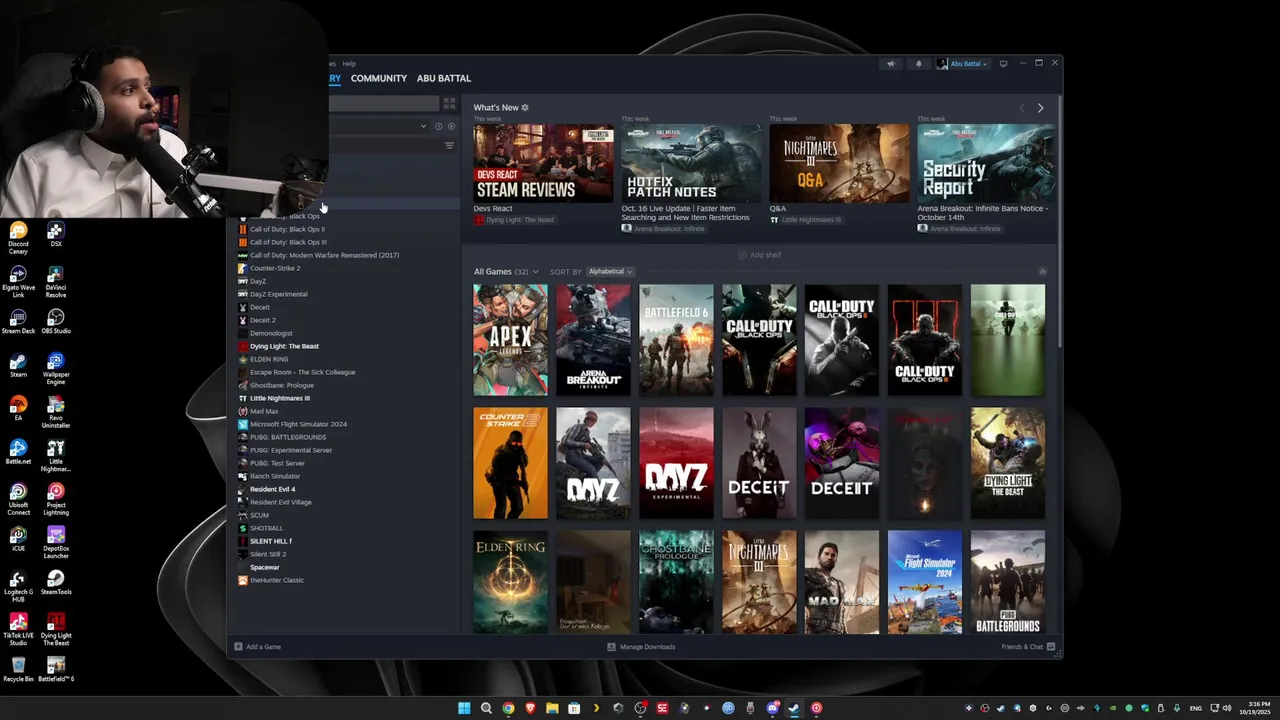Open Manage Downloads
The height and width of the screenshot is (720, 1280).
point(641,647)
